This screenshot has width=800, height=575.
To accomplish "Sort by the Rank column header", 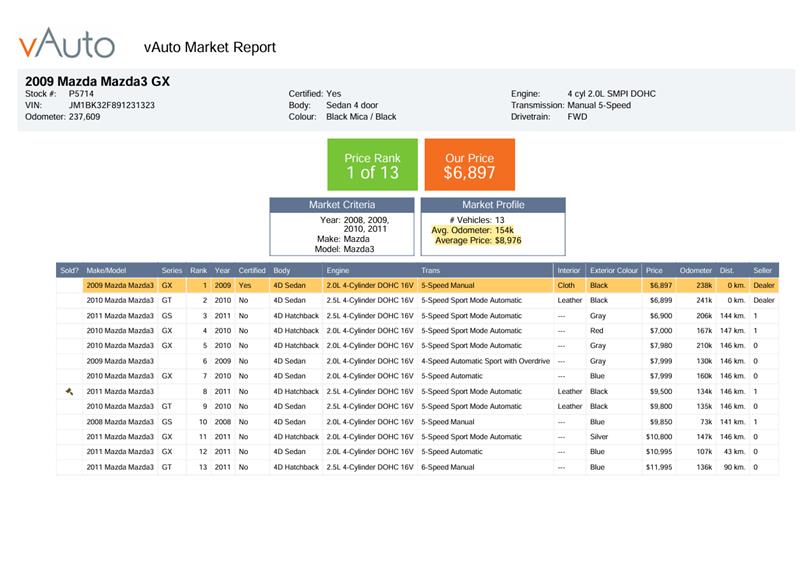I will (198, 270).
